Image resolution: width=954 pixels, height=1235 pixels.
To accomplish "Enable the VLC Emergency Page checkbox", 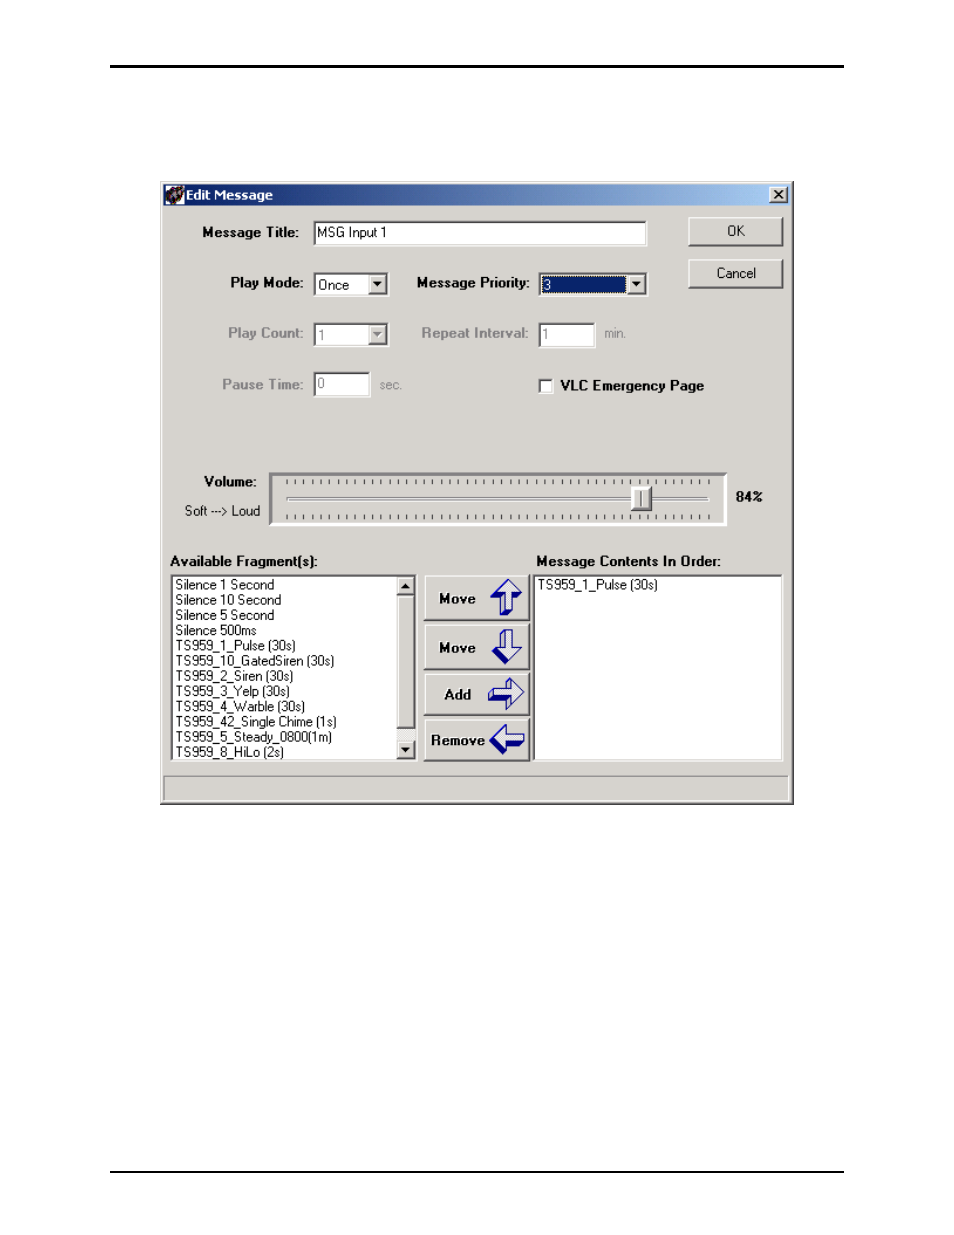I will tap(546, 386).
